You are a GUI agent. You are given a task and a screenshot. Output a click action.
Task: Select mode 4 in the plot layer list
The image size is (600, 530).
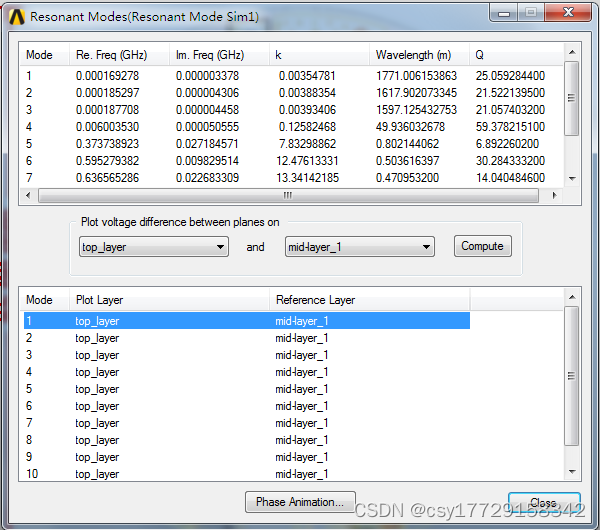247,372
